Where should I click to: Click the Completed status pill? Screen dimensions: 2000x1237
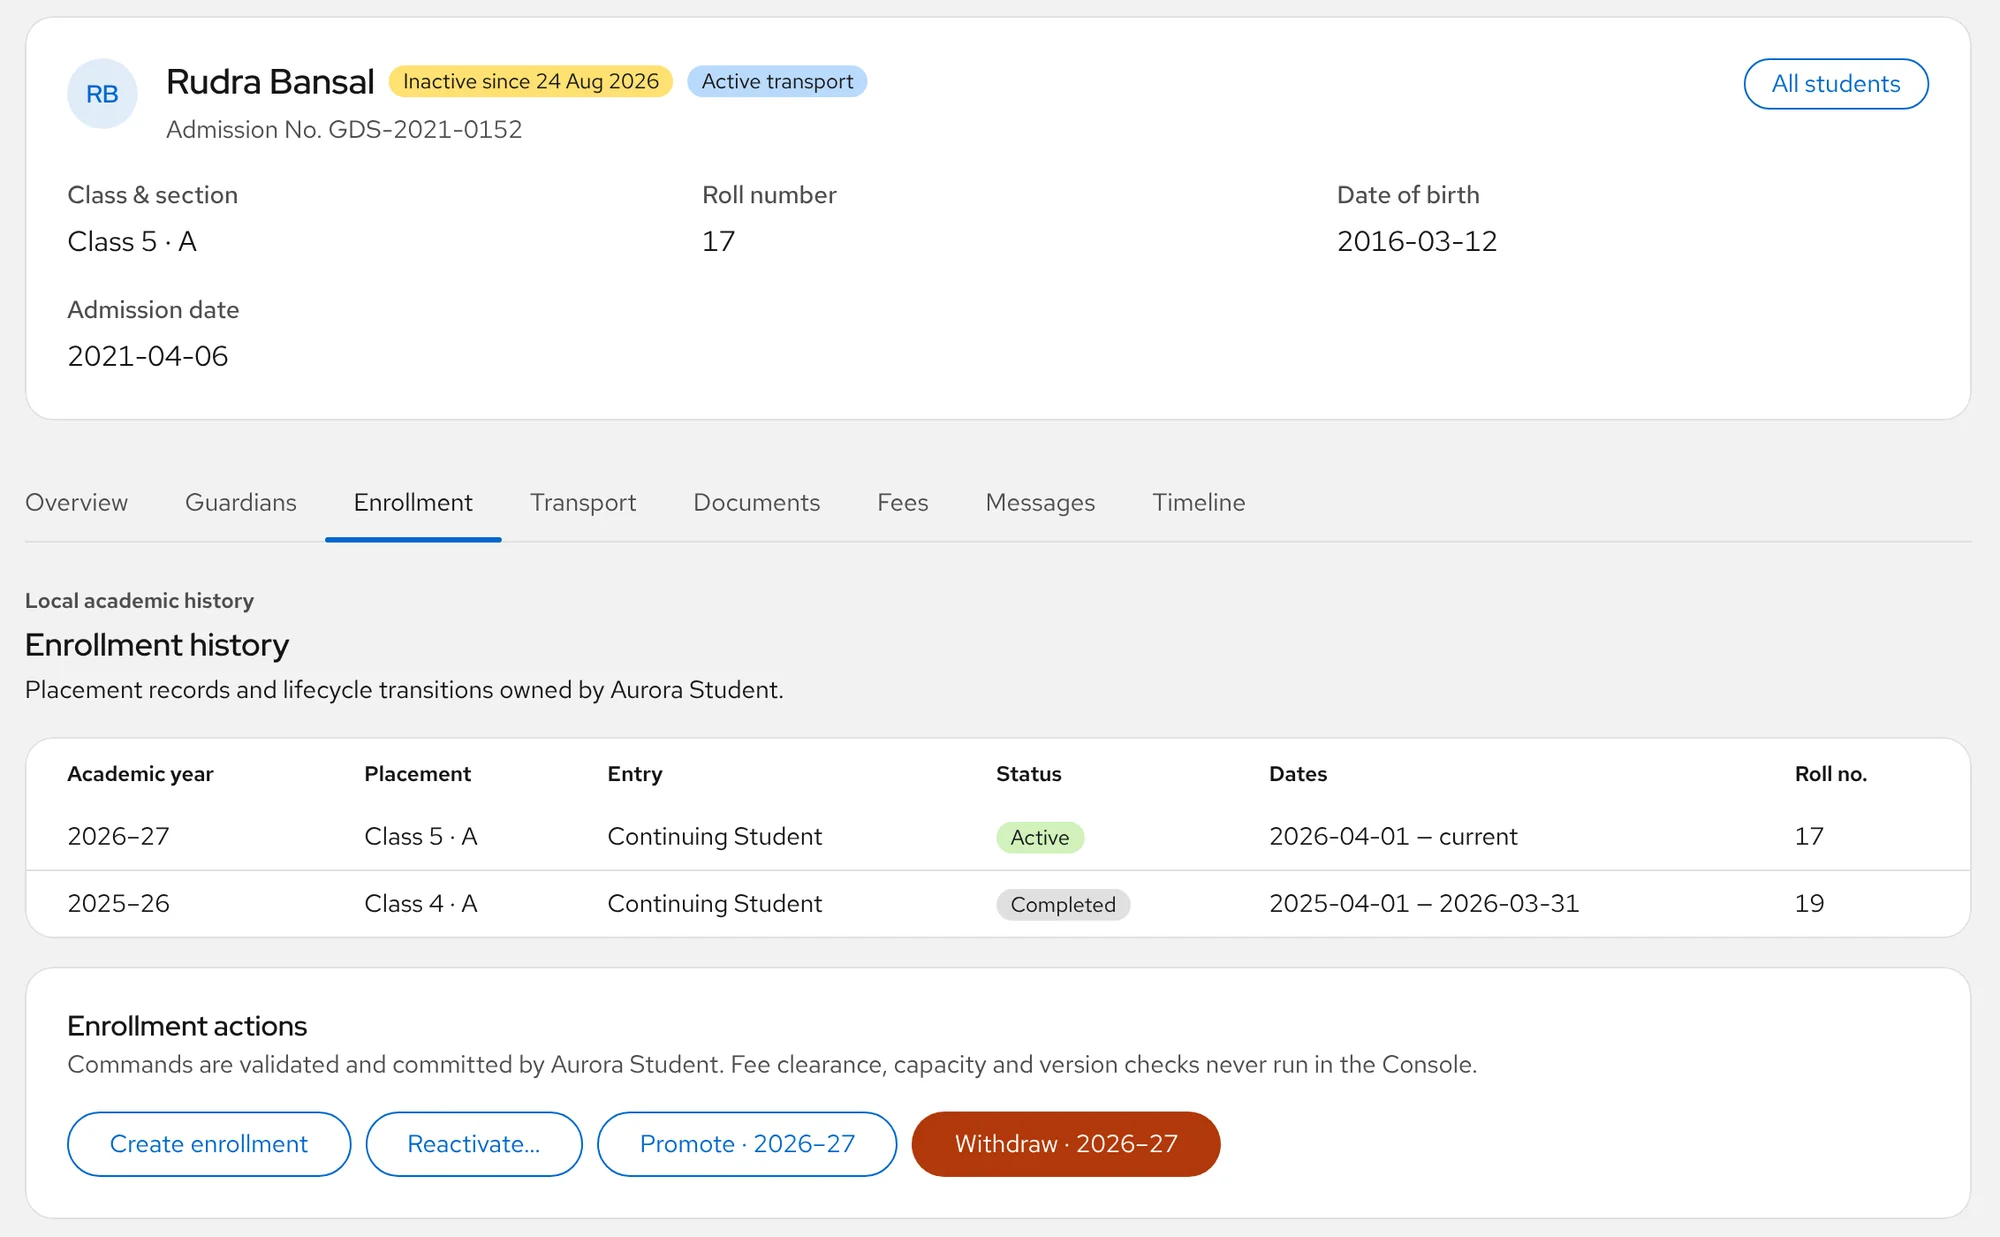1063,904
